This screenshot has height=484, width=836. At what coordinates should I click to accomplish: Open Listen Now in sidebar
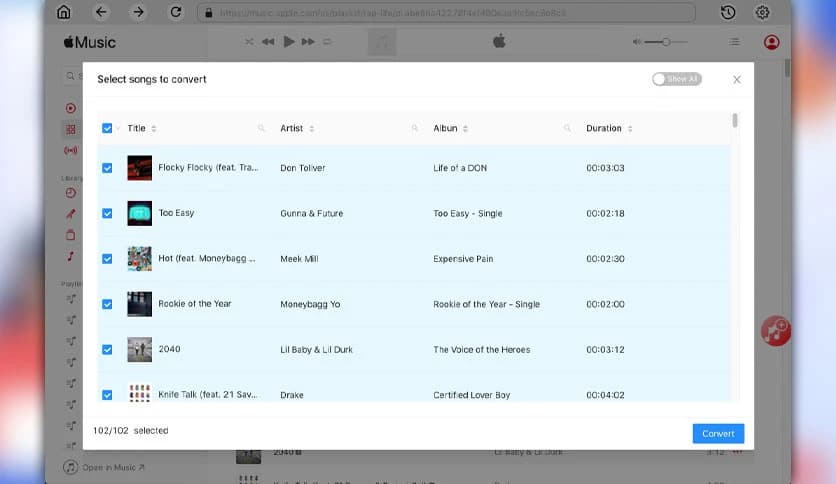(x=70, y=108)
